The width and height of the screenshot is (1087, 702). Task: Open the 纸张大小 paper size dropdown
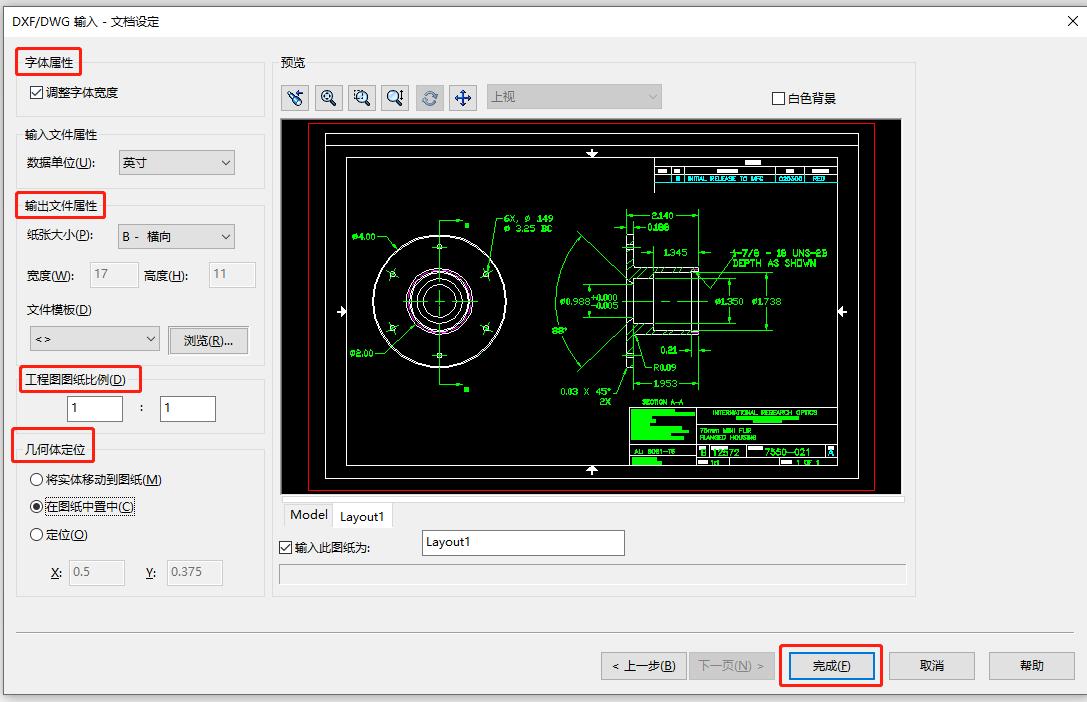tap(176, 236)
